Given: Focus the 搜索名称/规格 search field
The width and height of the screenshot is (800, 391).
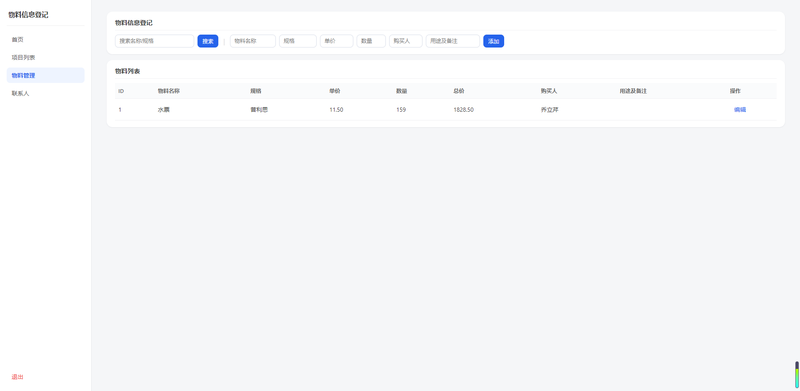Looking at the screenshot, I should tap(155, 41).
